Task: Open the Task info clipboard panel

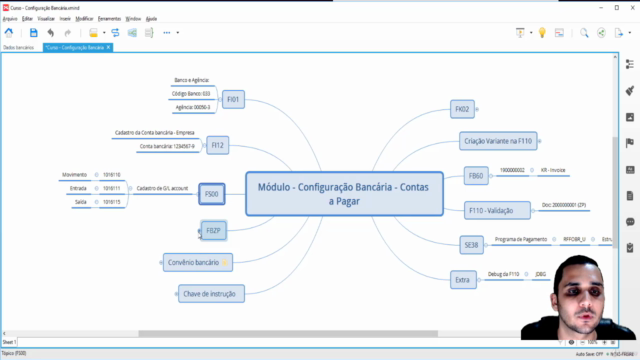Action: 630,247
